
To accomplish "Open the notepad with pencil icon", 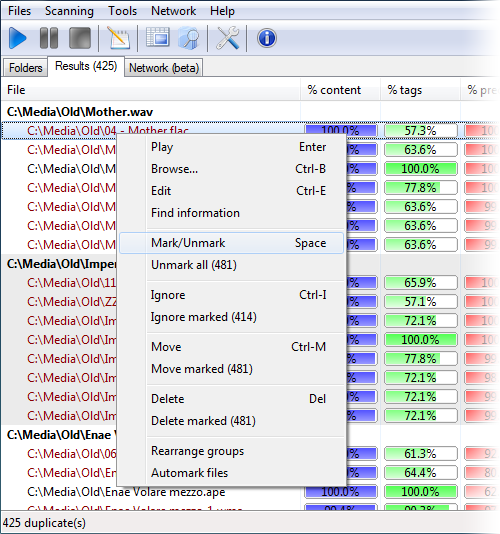I will 118,38.
